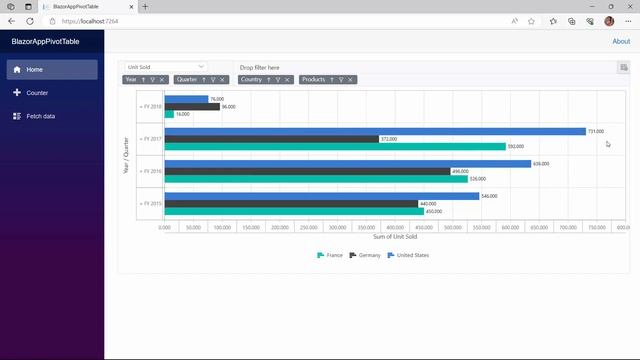The image size is (640, 360).
Task: Remove the Quarter field chip
Action: tap(222, 80)
